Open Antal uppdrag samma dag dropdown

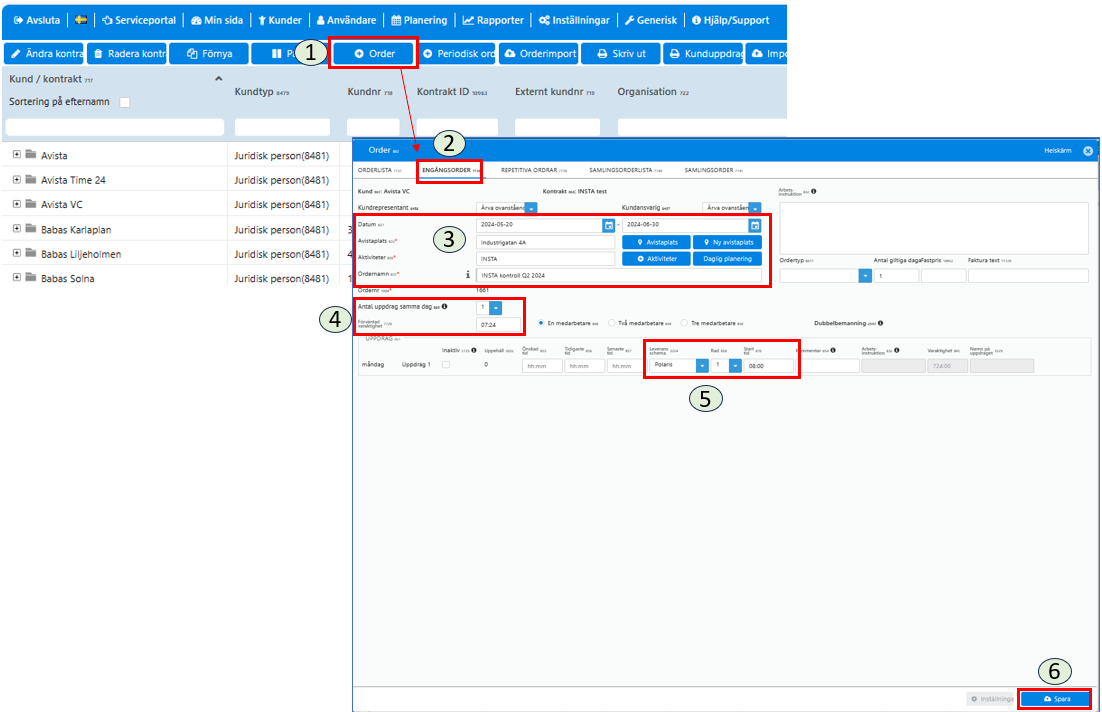tap(495, 307)
